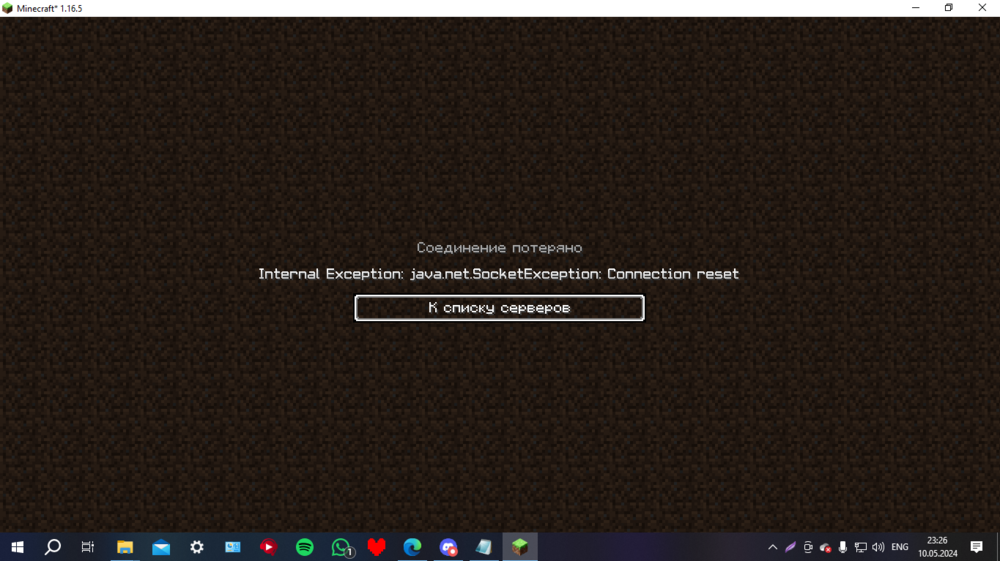Open the red play-button app on the taskbar
1000x561 pixels.
click(268, 547)
